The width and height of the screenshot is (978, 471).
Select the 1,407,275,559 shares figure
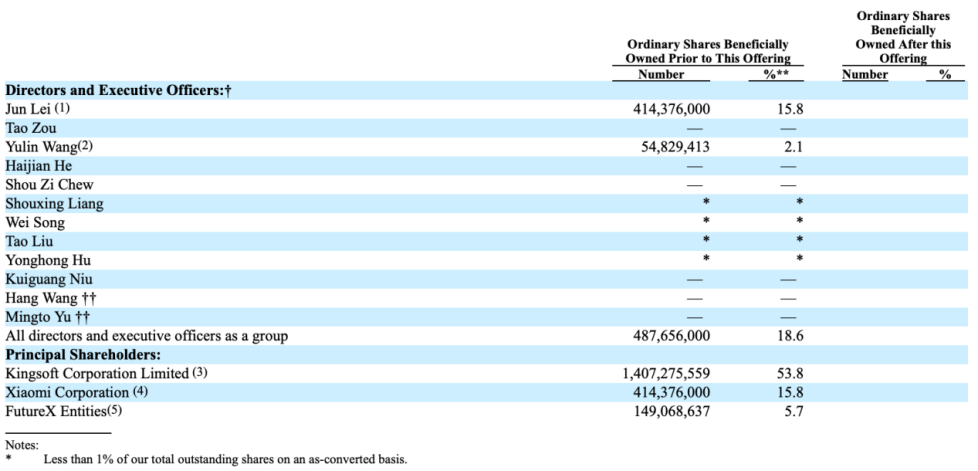tap(666, 374)
